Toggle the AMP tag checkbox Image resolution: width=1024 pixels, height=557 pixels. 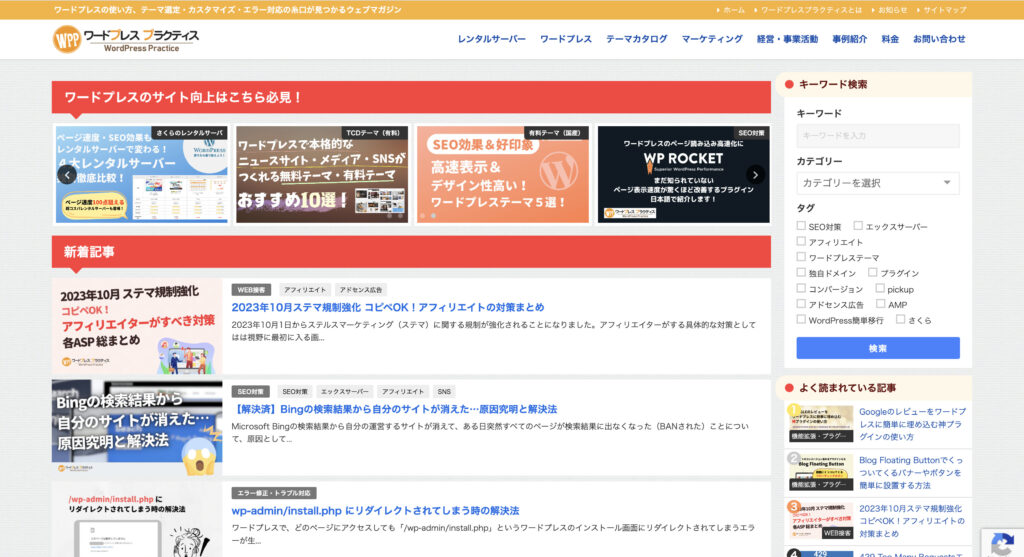pos(880,304)
